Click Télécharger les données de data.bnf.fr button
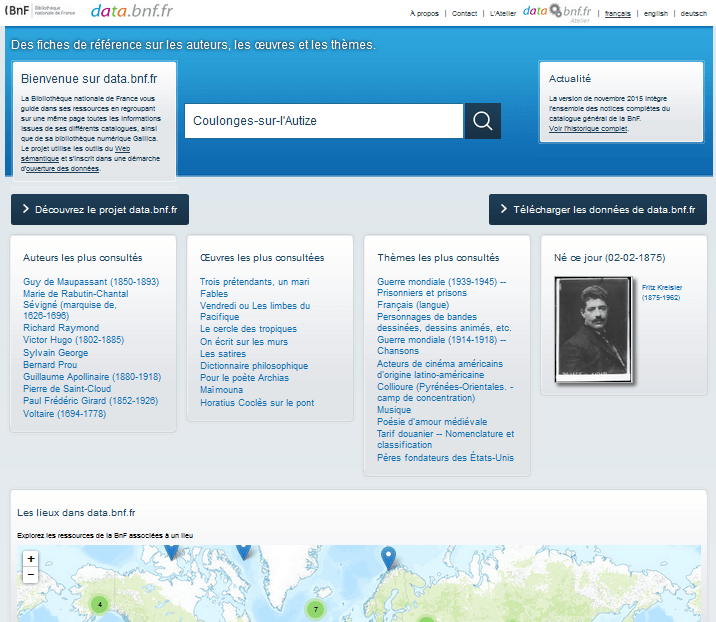 (x=598, y=210)
